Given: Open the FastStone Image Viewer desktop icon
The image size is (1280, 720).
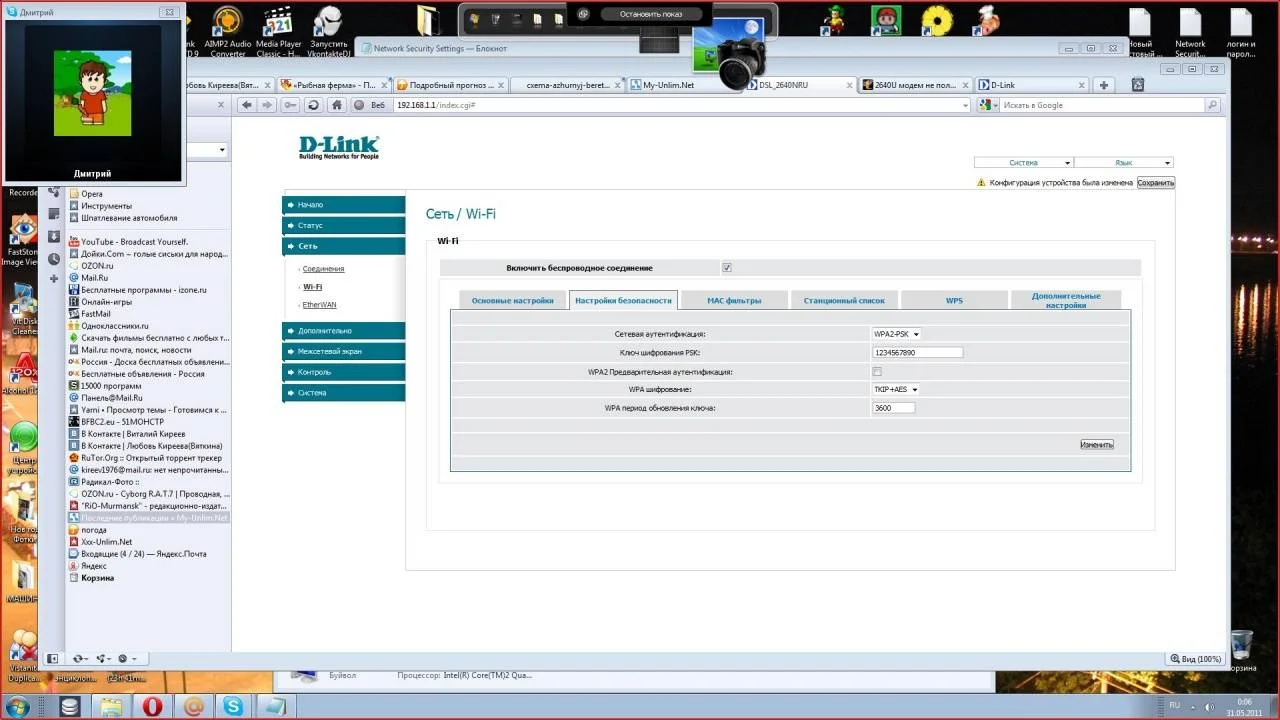Looking at the screenshot, I should pyautogui.click(x=21, y=240).
